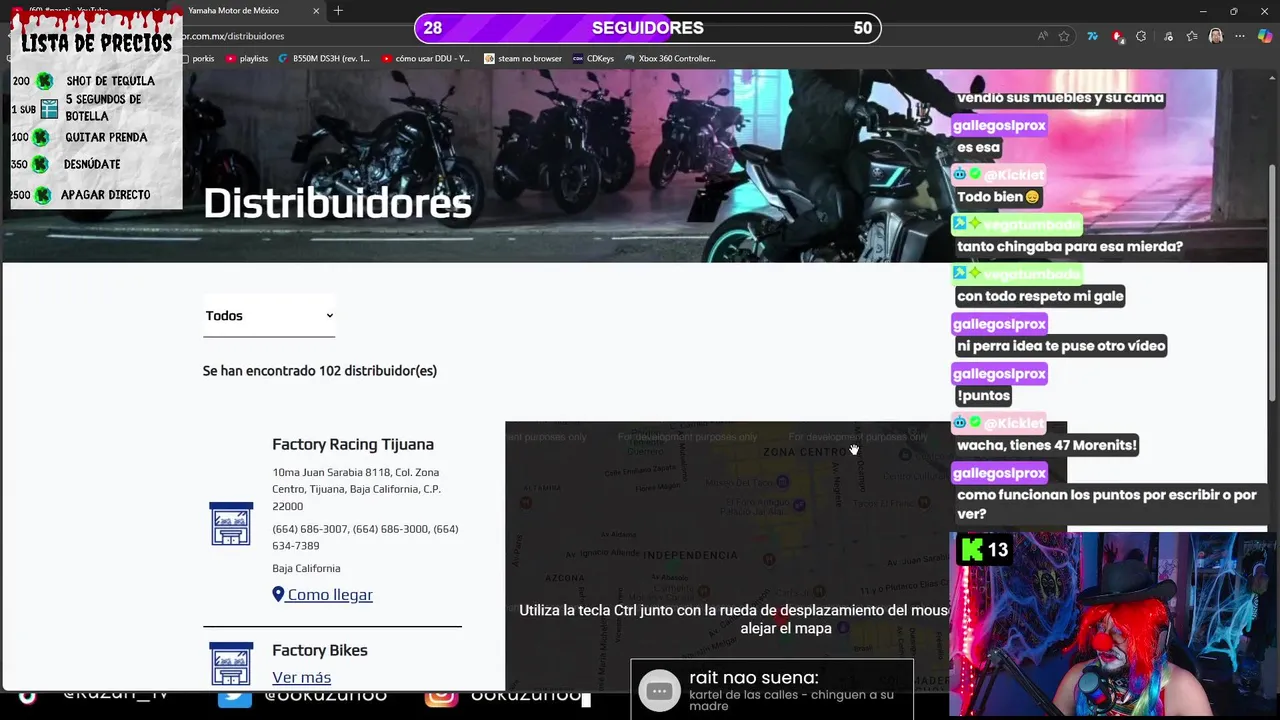Open the CDKeys bookmark
The height and width of the screenshot is (720, 1280).
[x=594, y=58]
